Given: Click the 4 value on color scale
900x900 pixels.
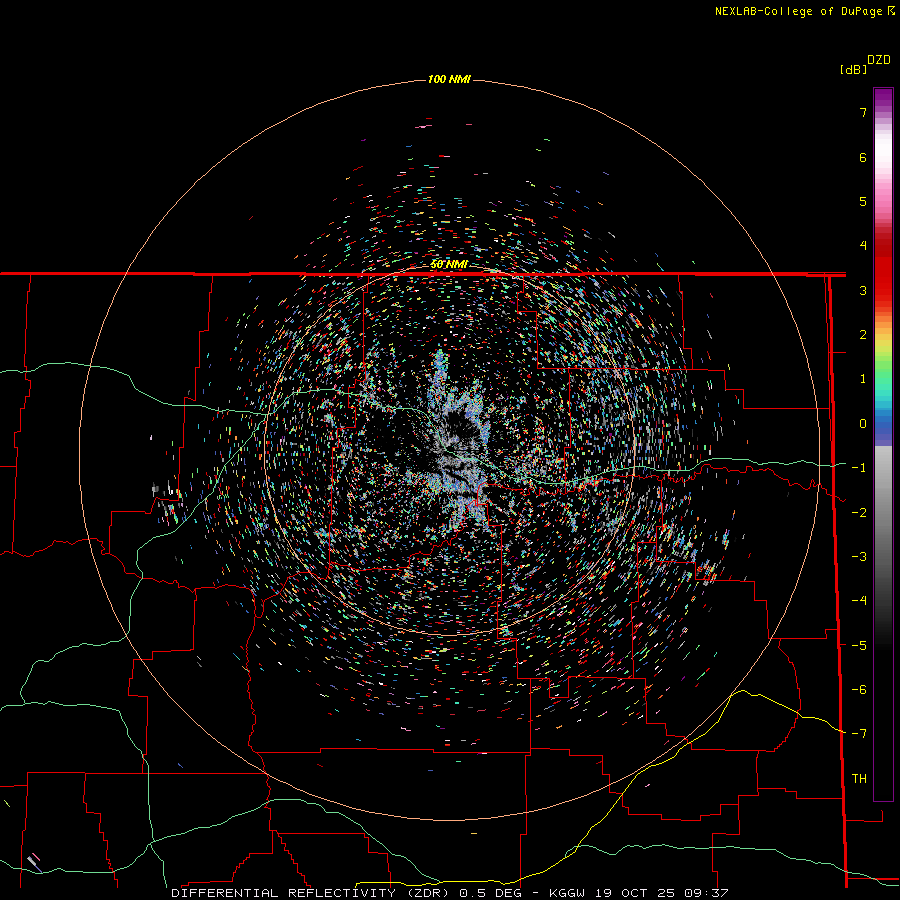Looking at the screenshot, I should click(x=863, y=246).
